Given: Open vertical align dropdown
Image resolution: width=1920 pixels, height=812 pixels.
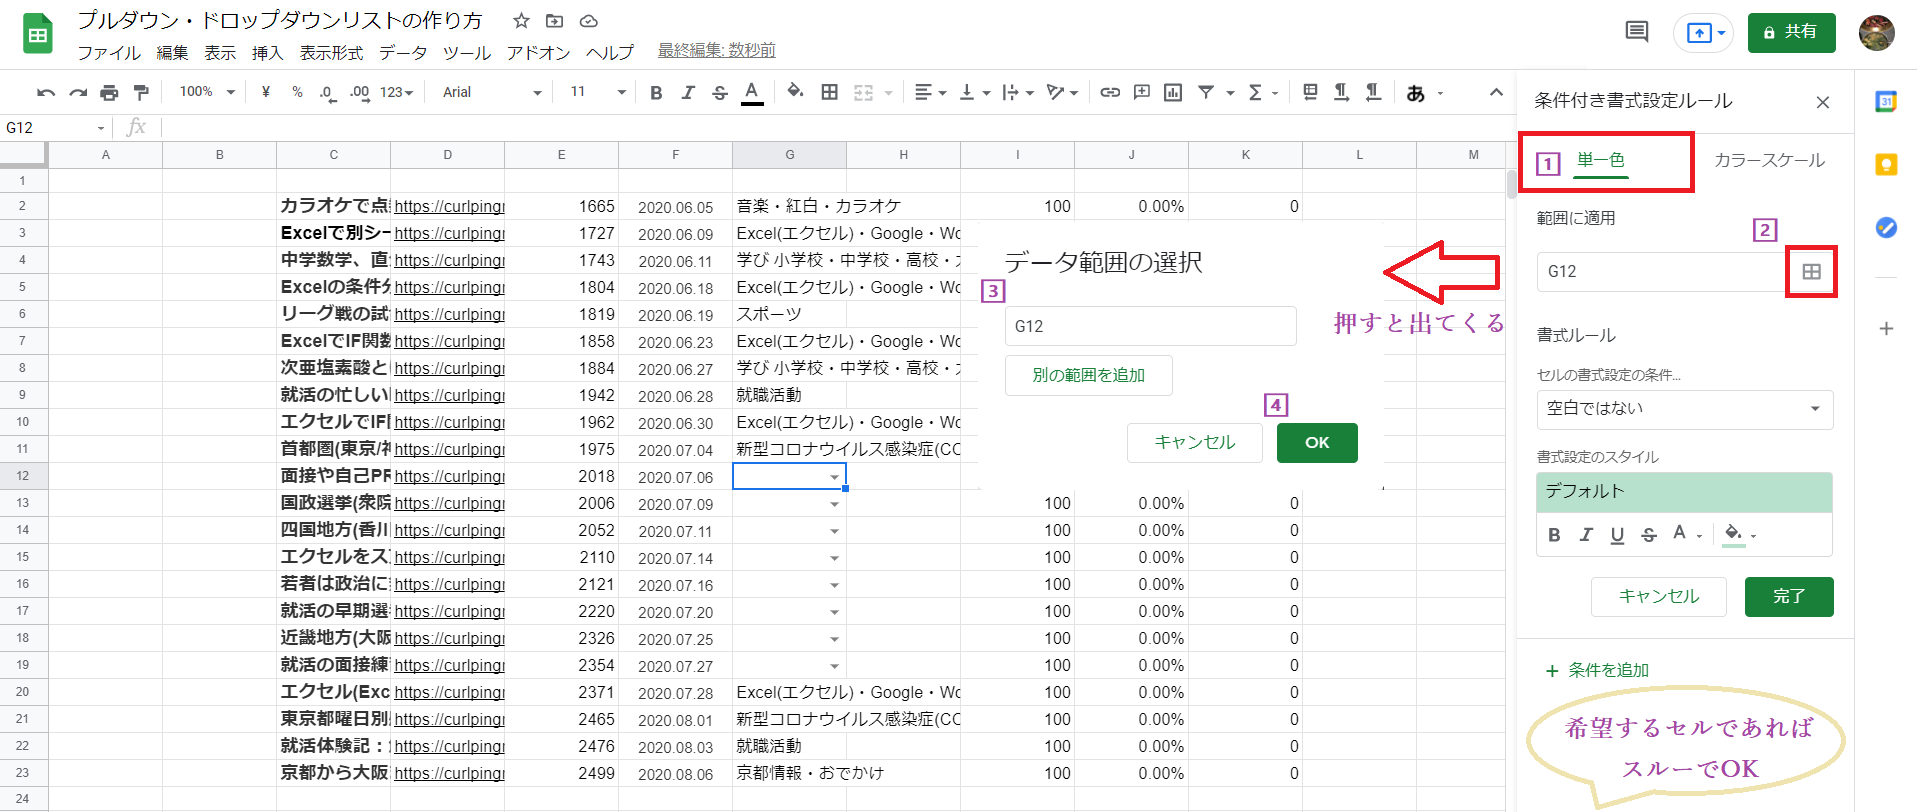Looking at the screenshot, I should point(974,92).
